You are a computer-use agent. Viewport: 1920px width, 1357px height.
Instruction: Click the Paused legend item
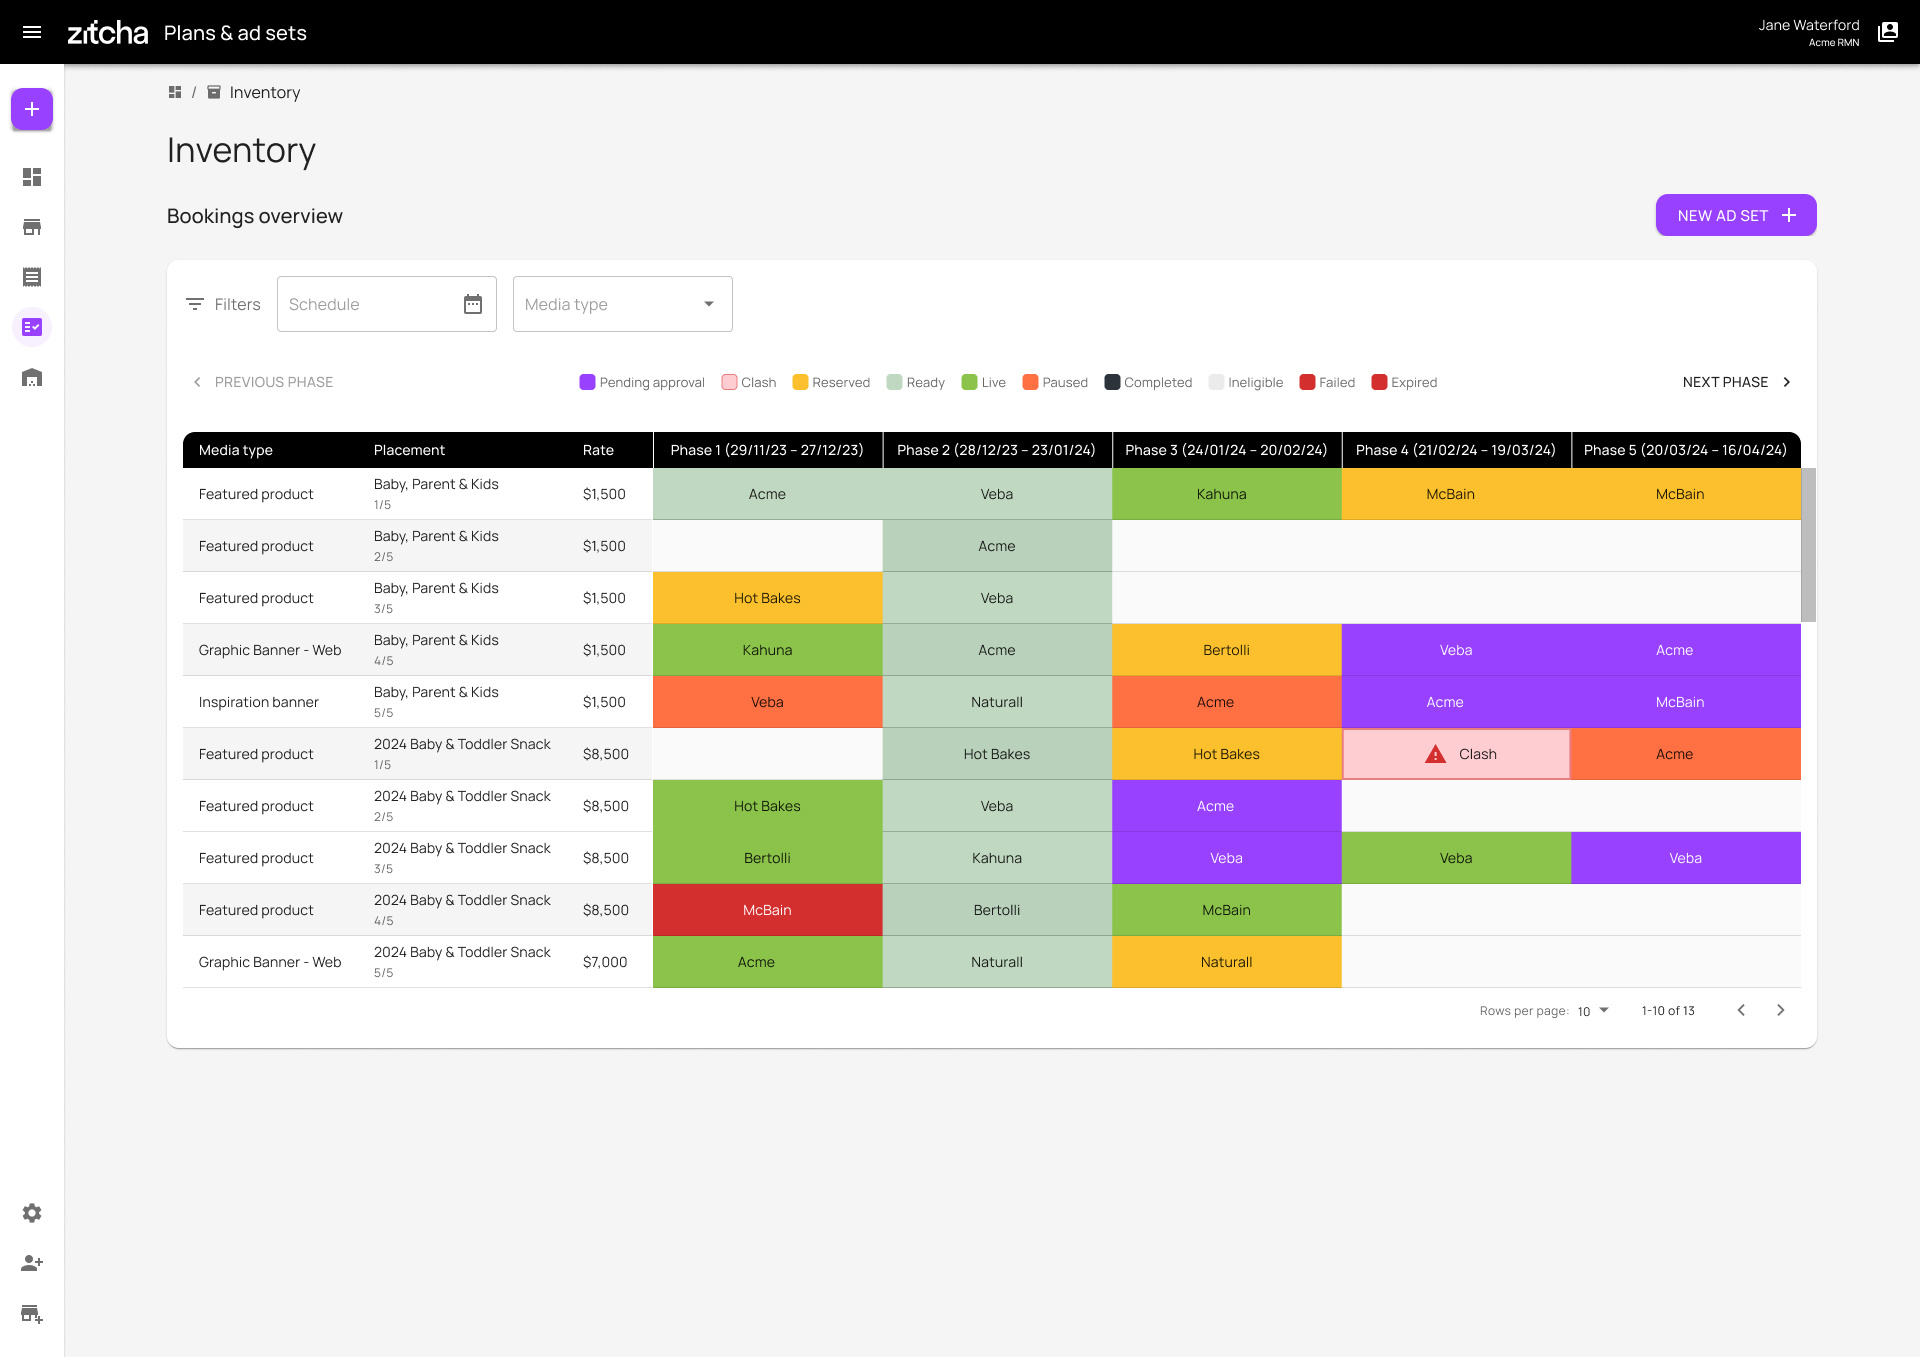pyautogui.click(x=1055, y=382)
